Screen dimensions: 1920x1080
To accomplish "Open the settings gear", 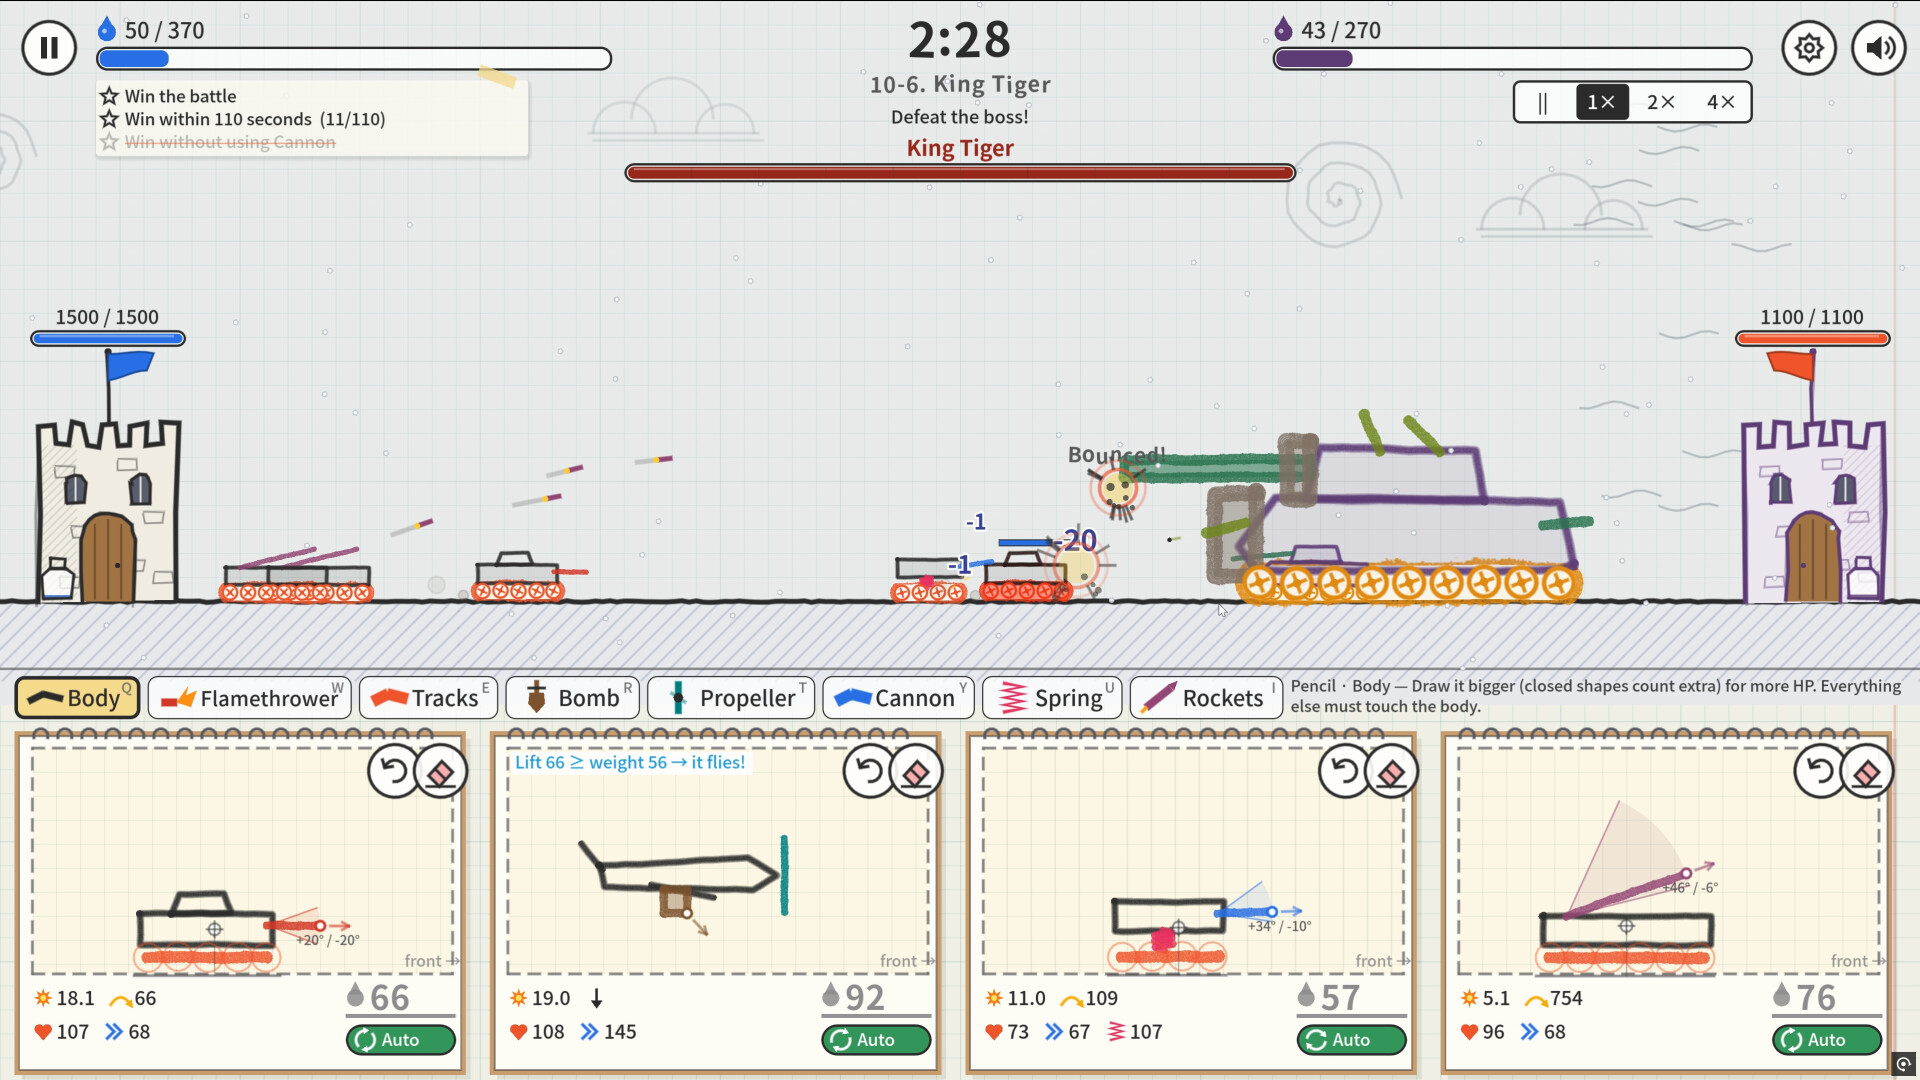I will coord(1808,47).
